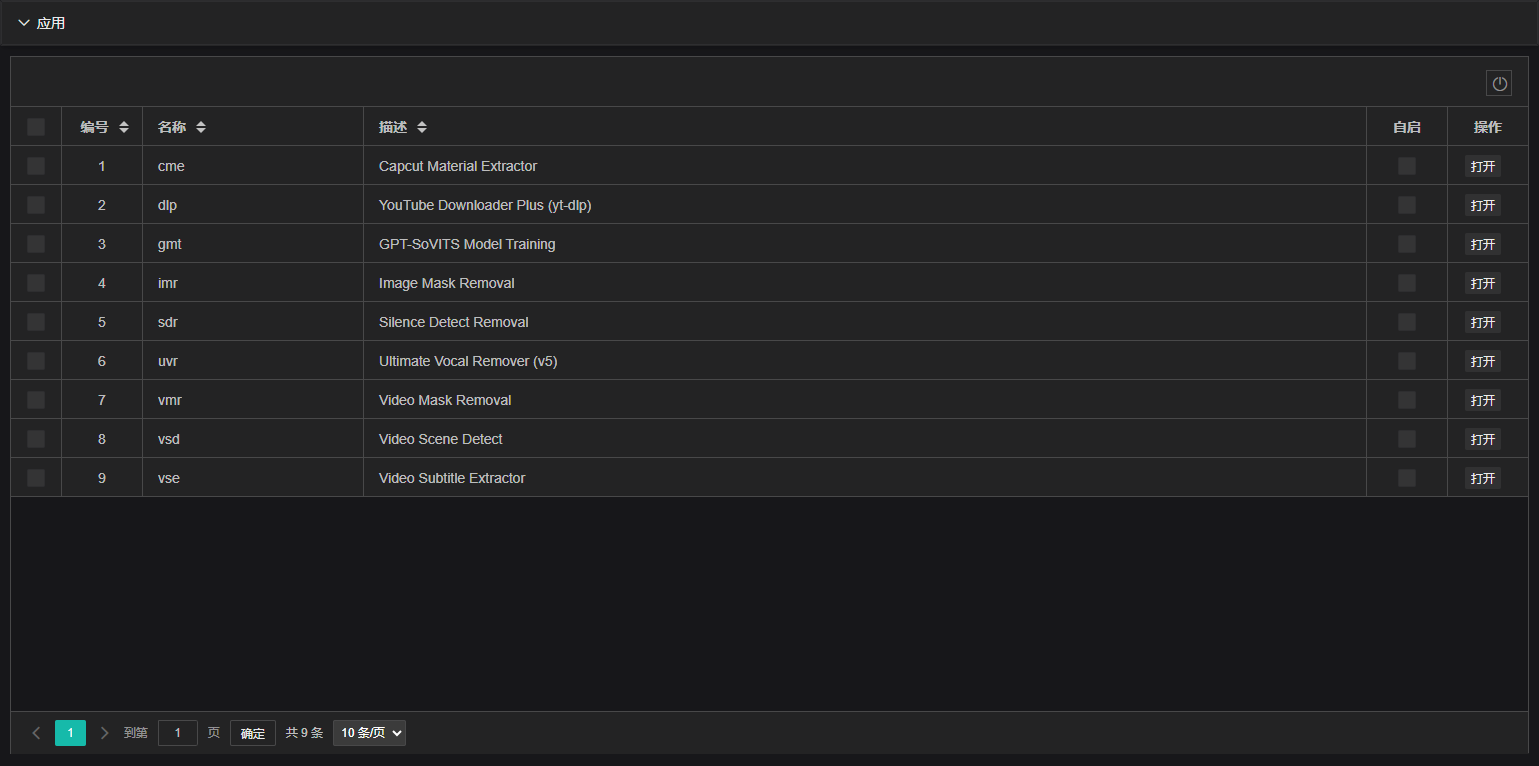Viewport: 1539px width, 766px height.
Task: Open the 10 条/页 page size dropdown
Action: click(x=369, y=732)
